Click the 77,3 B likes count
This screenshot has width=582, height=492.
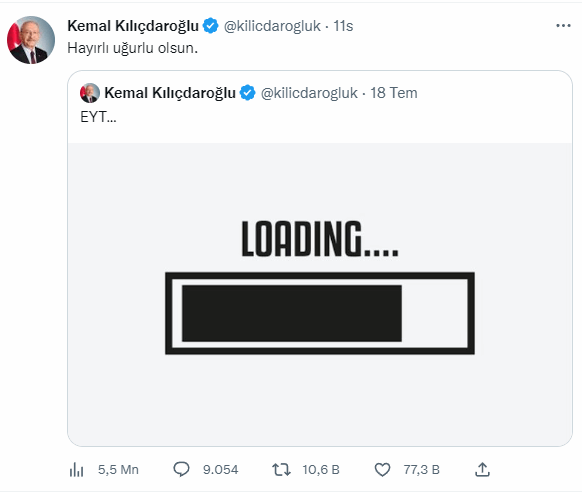[422, 470]
